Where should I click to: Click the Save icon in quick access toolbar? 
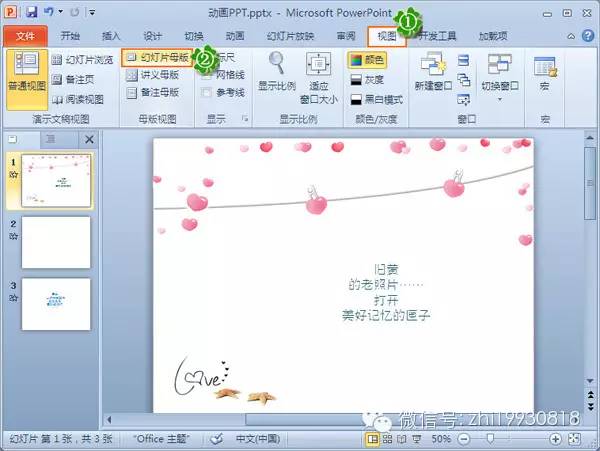point(31,12)
